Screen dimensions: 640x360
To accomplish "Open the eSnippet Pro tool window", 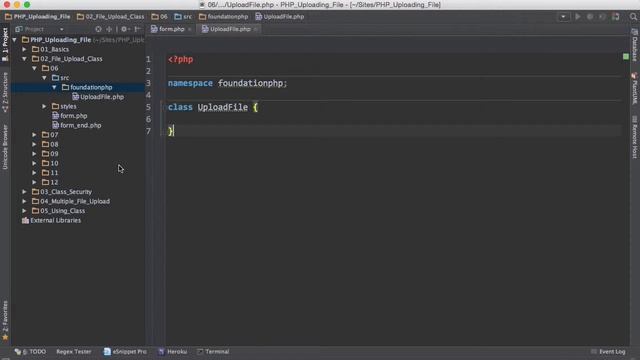I will pyautogui.click(x=125, y=351).
